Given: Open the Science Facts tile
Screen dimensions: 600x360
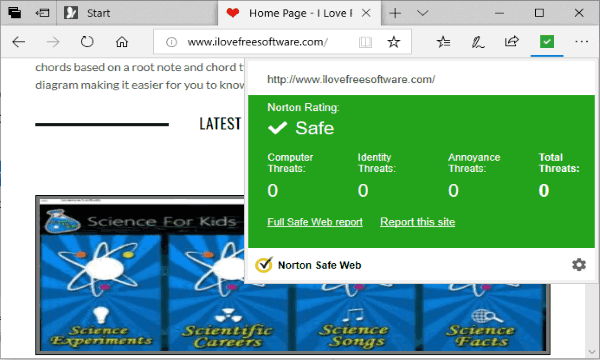Looking at the screenshot, I should coord(482,317).
